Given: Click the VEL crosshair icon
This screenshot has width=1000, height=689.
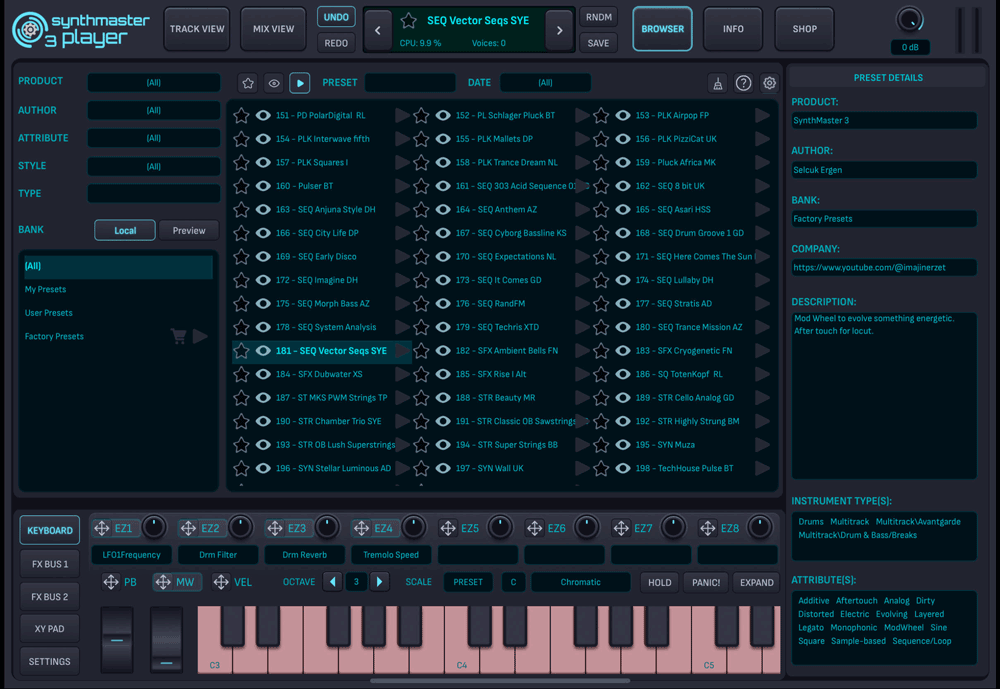Looking at the screenshot, I should tap(221, 582).
